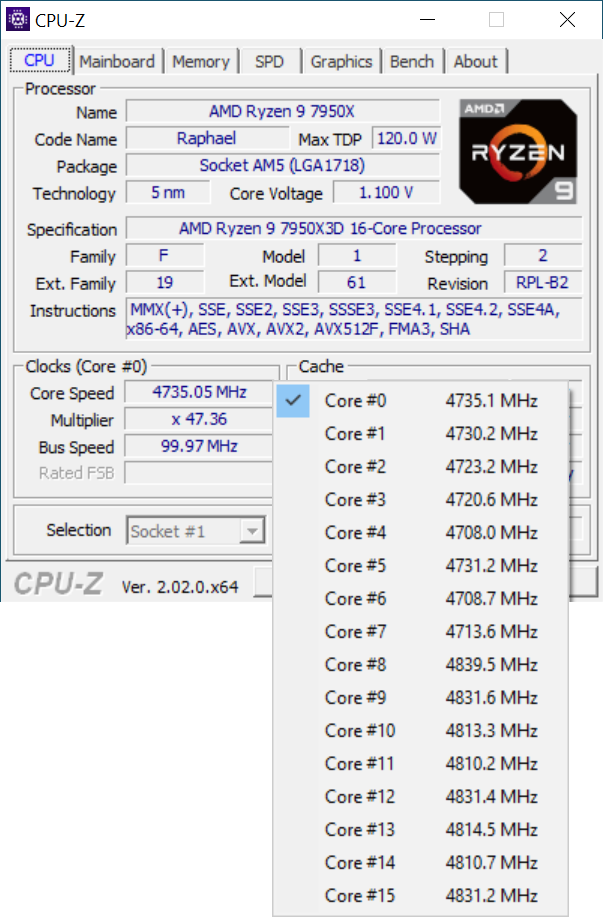The height and width of the screenshot is (917, 603).
Task: Choose Core #7 in the popup menu
Action: click(421, 632)
